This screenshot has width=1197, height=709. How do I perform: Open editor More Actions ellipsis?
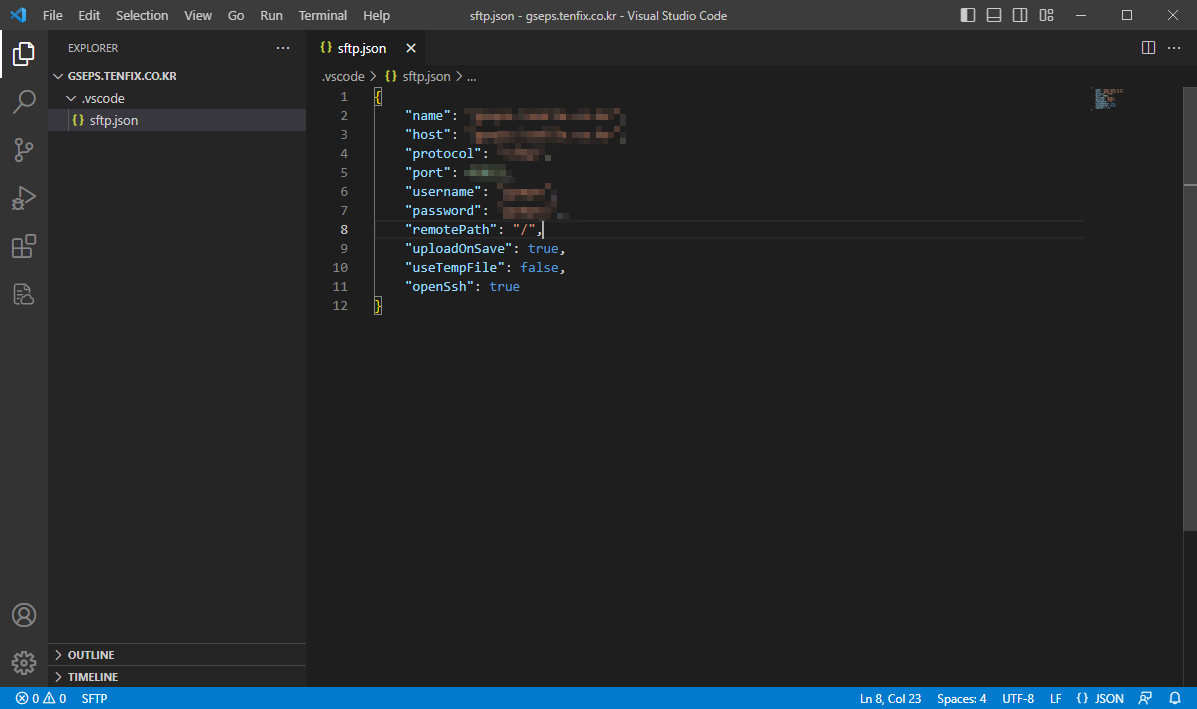pos(1174,47)
